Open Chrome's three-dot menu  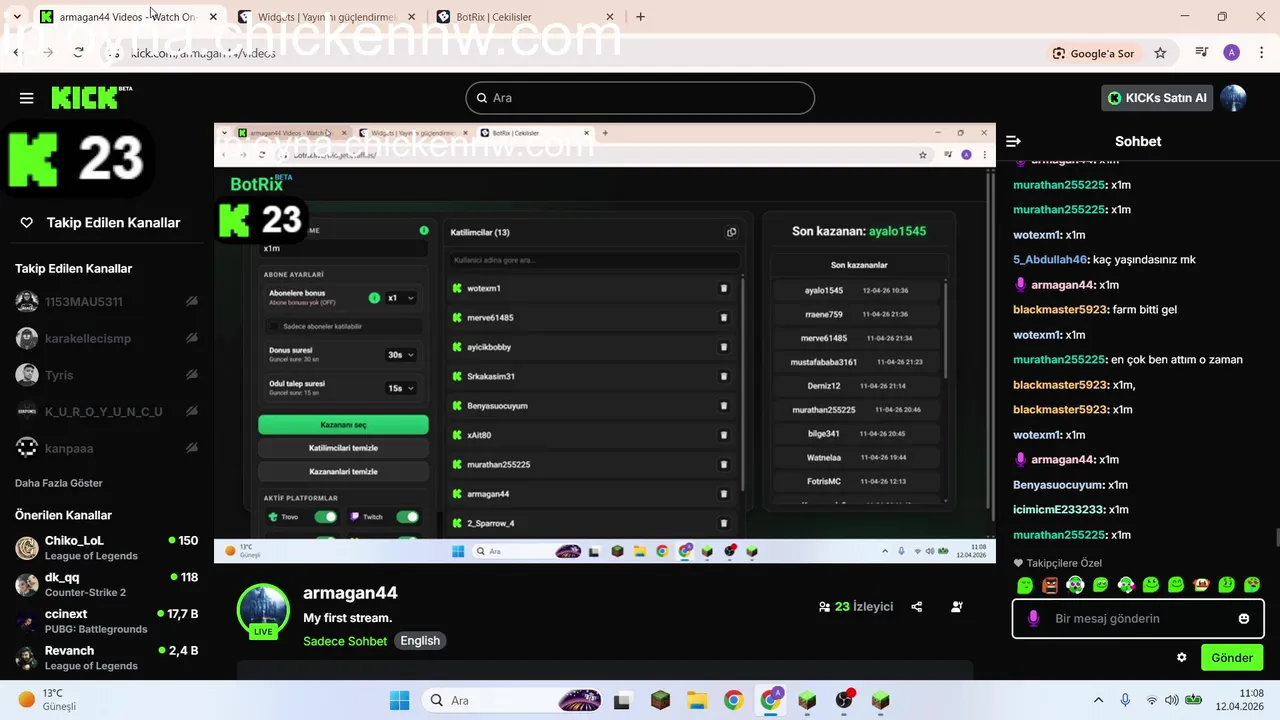pyautogui.click(x=1262, y=53)
